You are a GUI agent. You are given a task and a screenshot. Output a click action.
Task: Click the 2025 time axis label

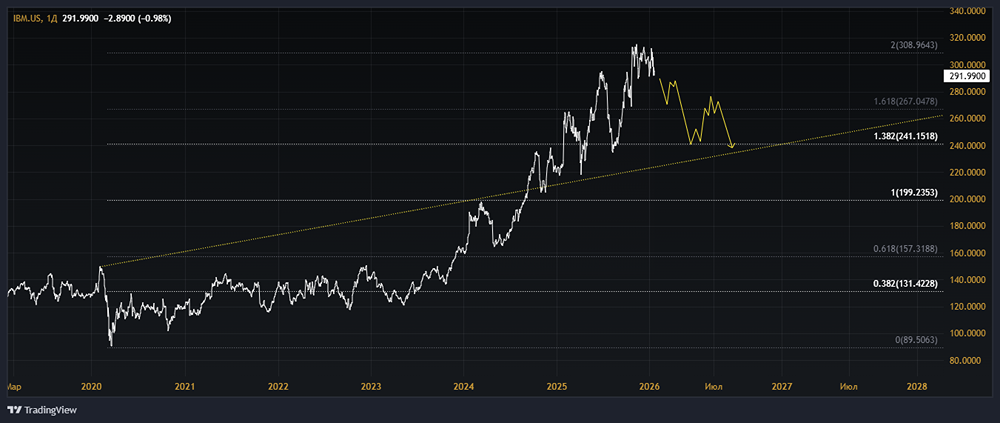[x=556, y=387]
